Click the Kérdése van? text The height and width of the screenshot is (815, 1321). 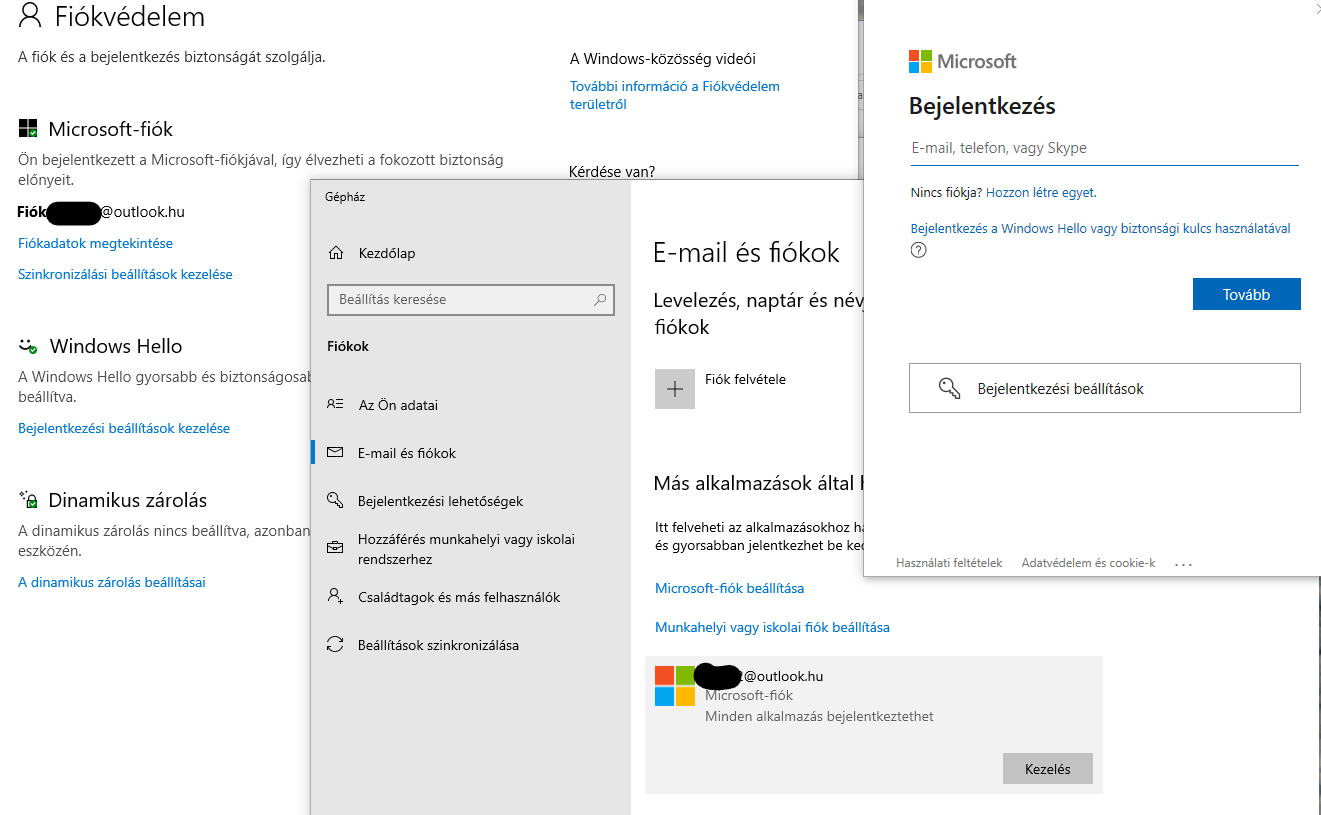(x=612, y=171)
